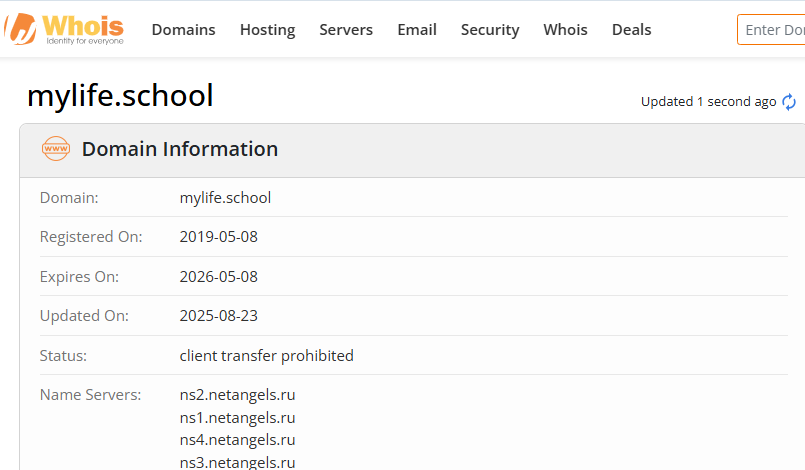Click the updated date 2025-08-23
Image resolution: width=805 pixels, height=470 pixels.
[218, 316]
